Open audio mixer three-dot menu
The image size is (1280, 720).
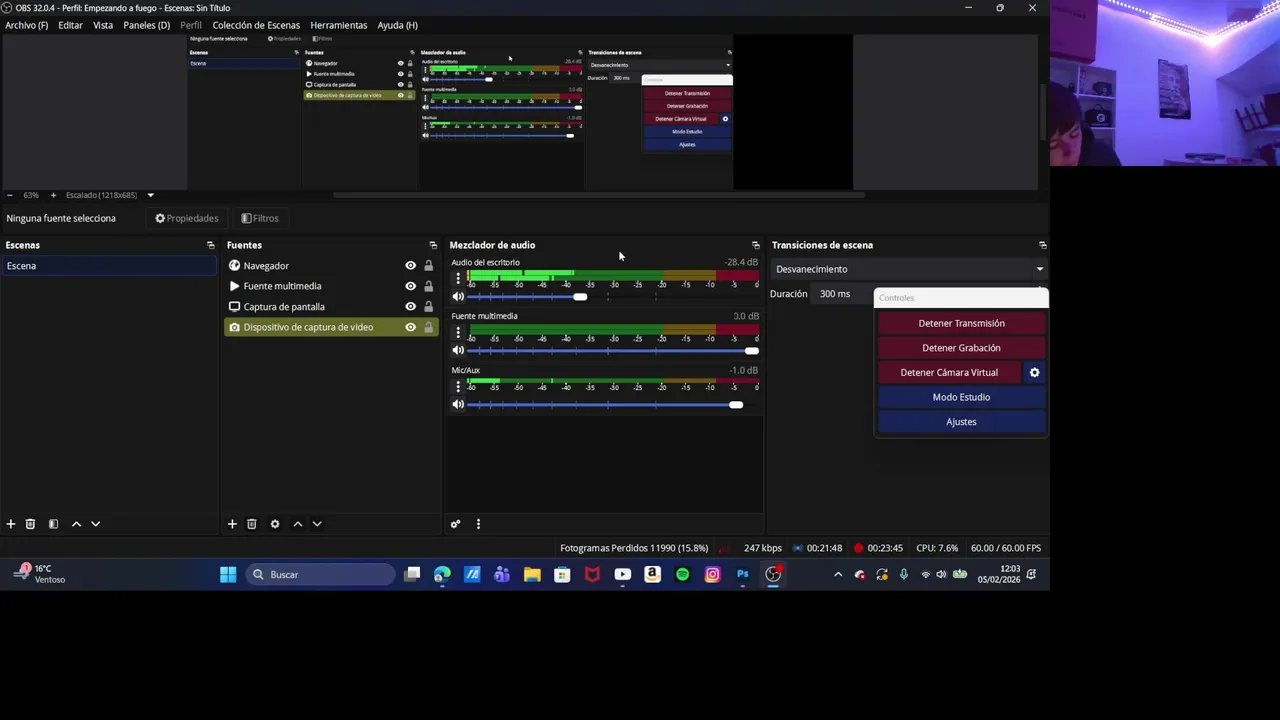click(x=478, y=524)
